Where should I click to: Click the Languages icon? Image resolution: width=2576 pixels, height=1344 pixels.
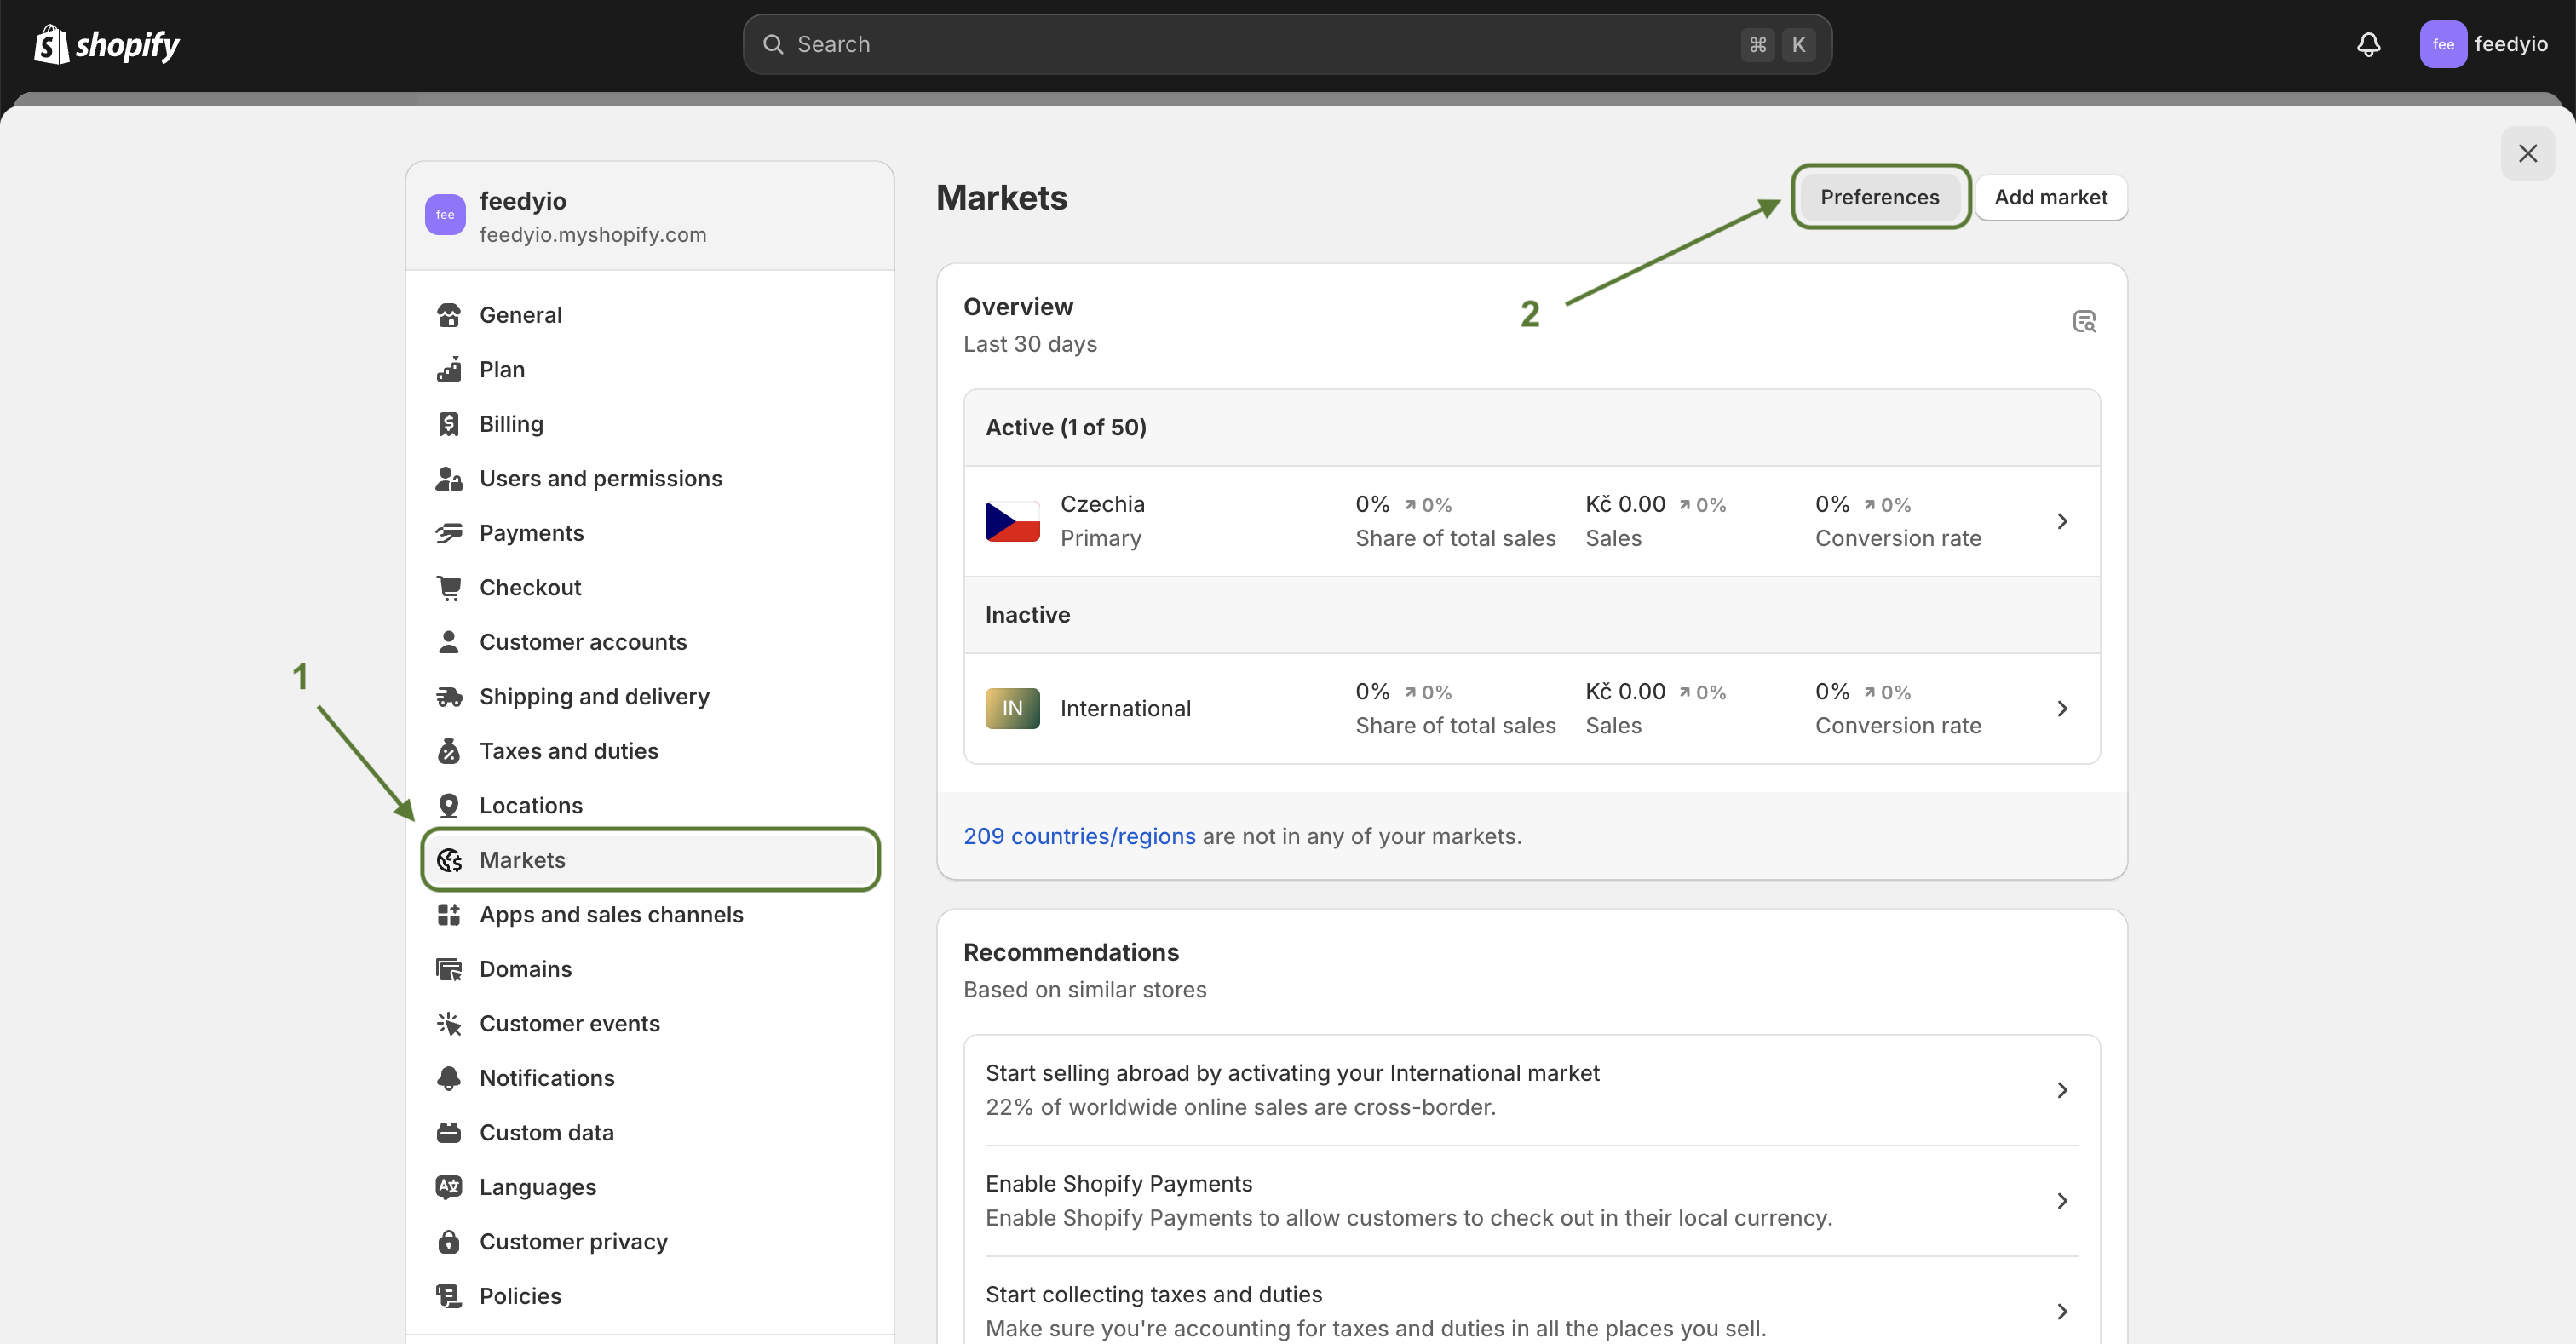[449, 1187]
